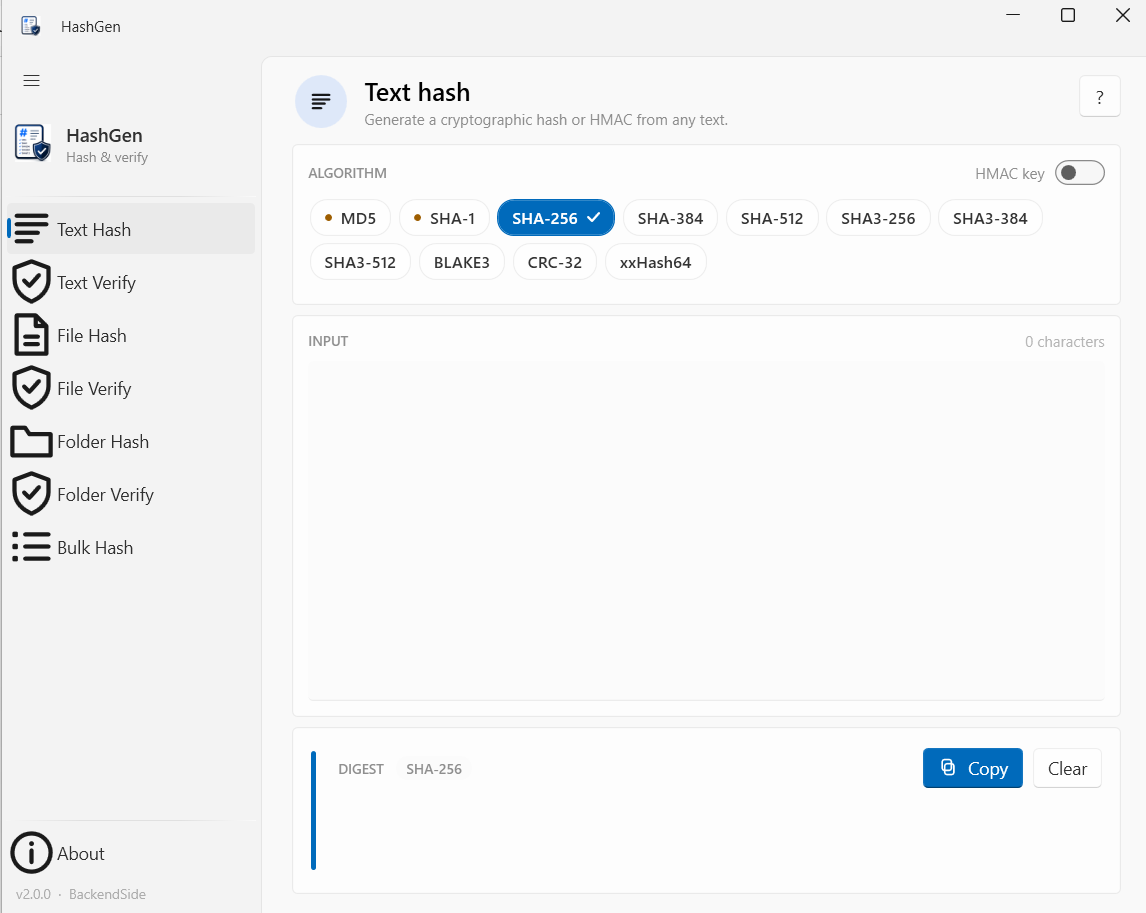1146x913 pixels.
Task: Click the About info circle icon
Action: point(31,852)
